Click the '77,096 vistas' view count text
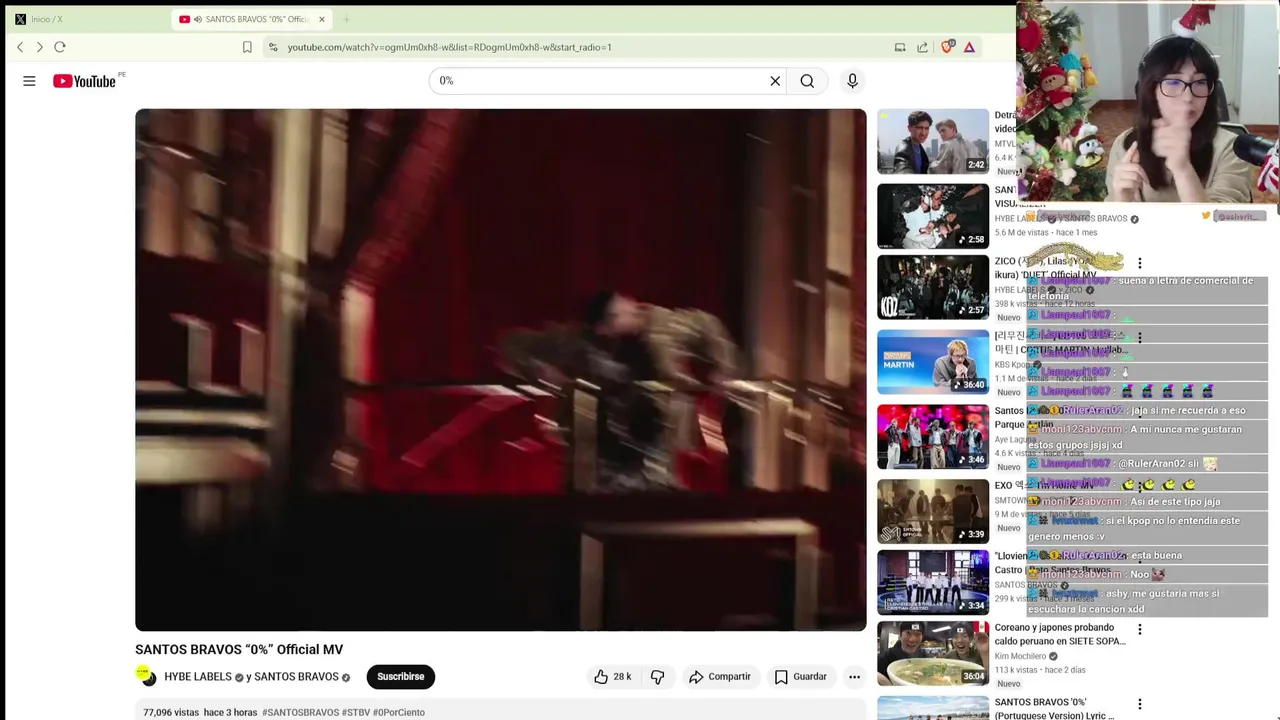The image size is (1280, 720). pos(171,713)
